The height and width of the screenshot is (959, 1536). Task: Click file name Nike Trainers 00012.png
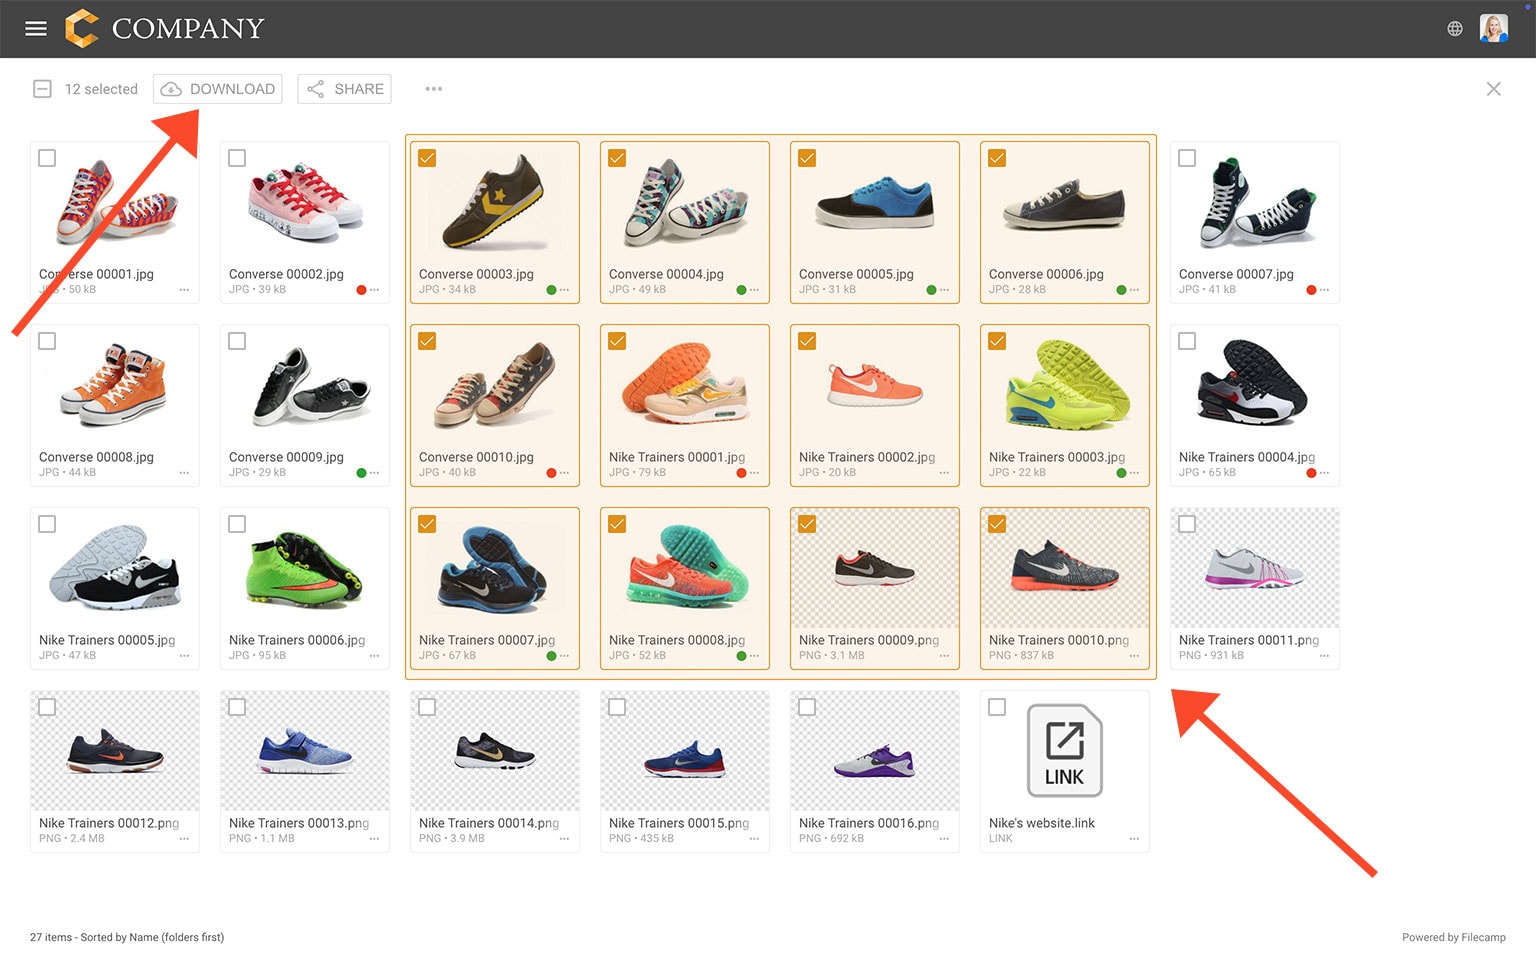(x=109, y=823)
